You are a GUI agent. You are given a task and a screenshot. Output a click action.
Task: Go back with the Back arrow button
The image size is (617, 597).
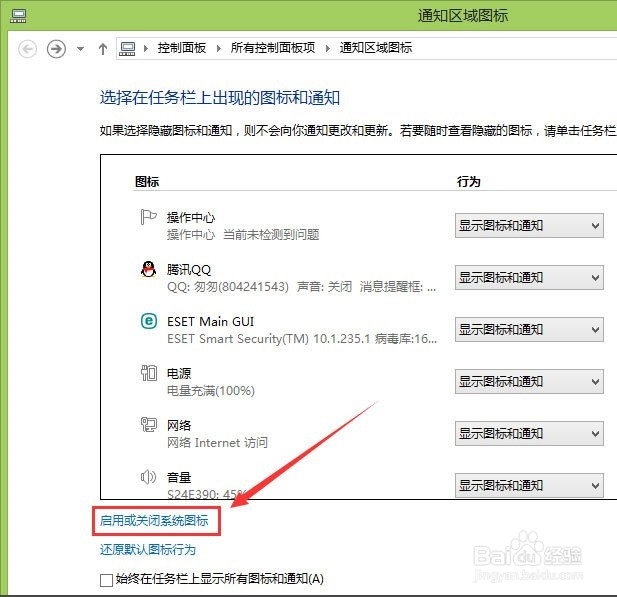coord(28,49)
